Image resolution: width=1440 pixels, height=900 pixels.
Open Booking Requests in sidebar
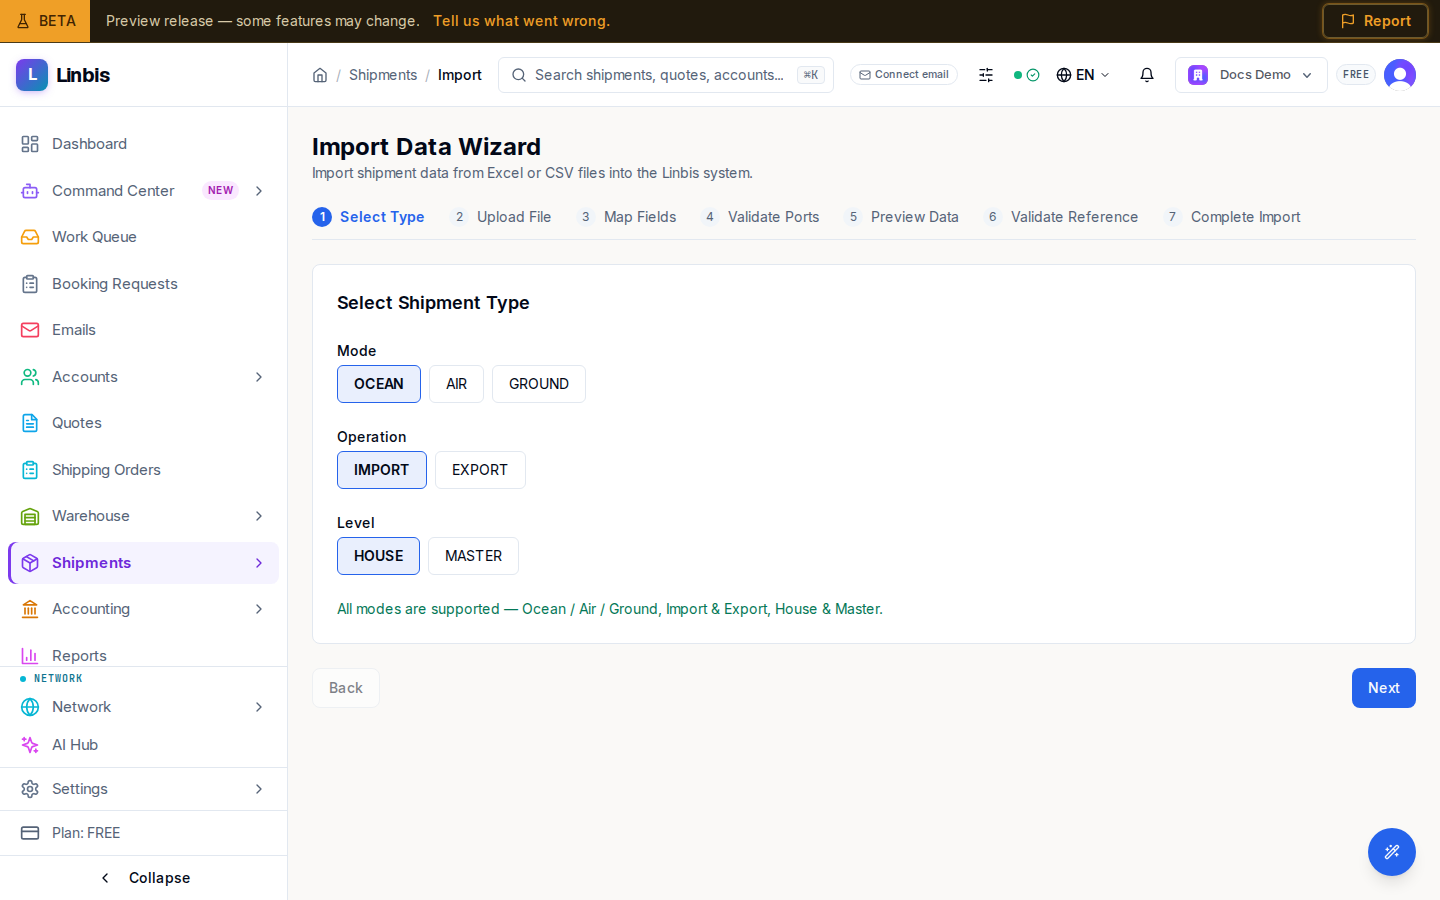point(143,284)
